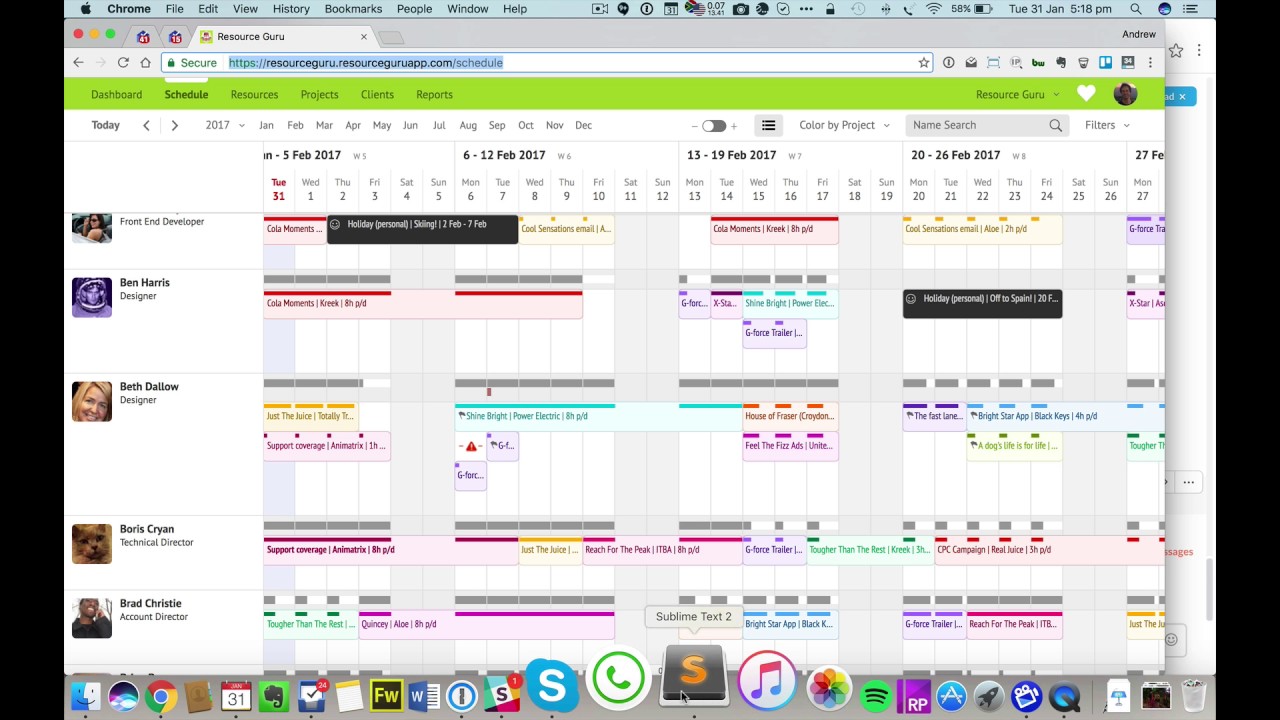This screenshot has height=720, width=1280.
Task: Open Ben Harris's Cola Moments Kreek booking
Action: click(x=423, y=303)
